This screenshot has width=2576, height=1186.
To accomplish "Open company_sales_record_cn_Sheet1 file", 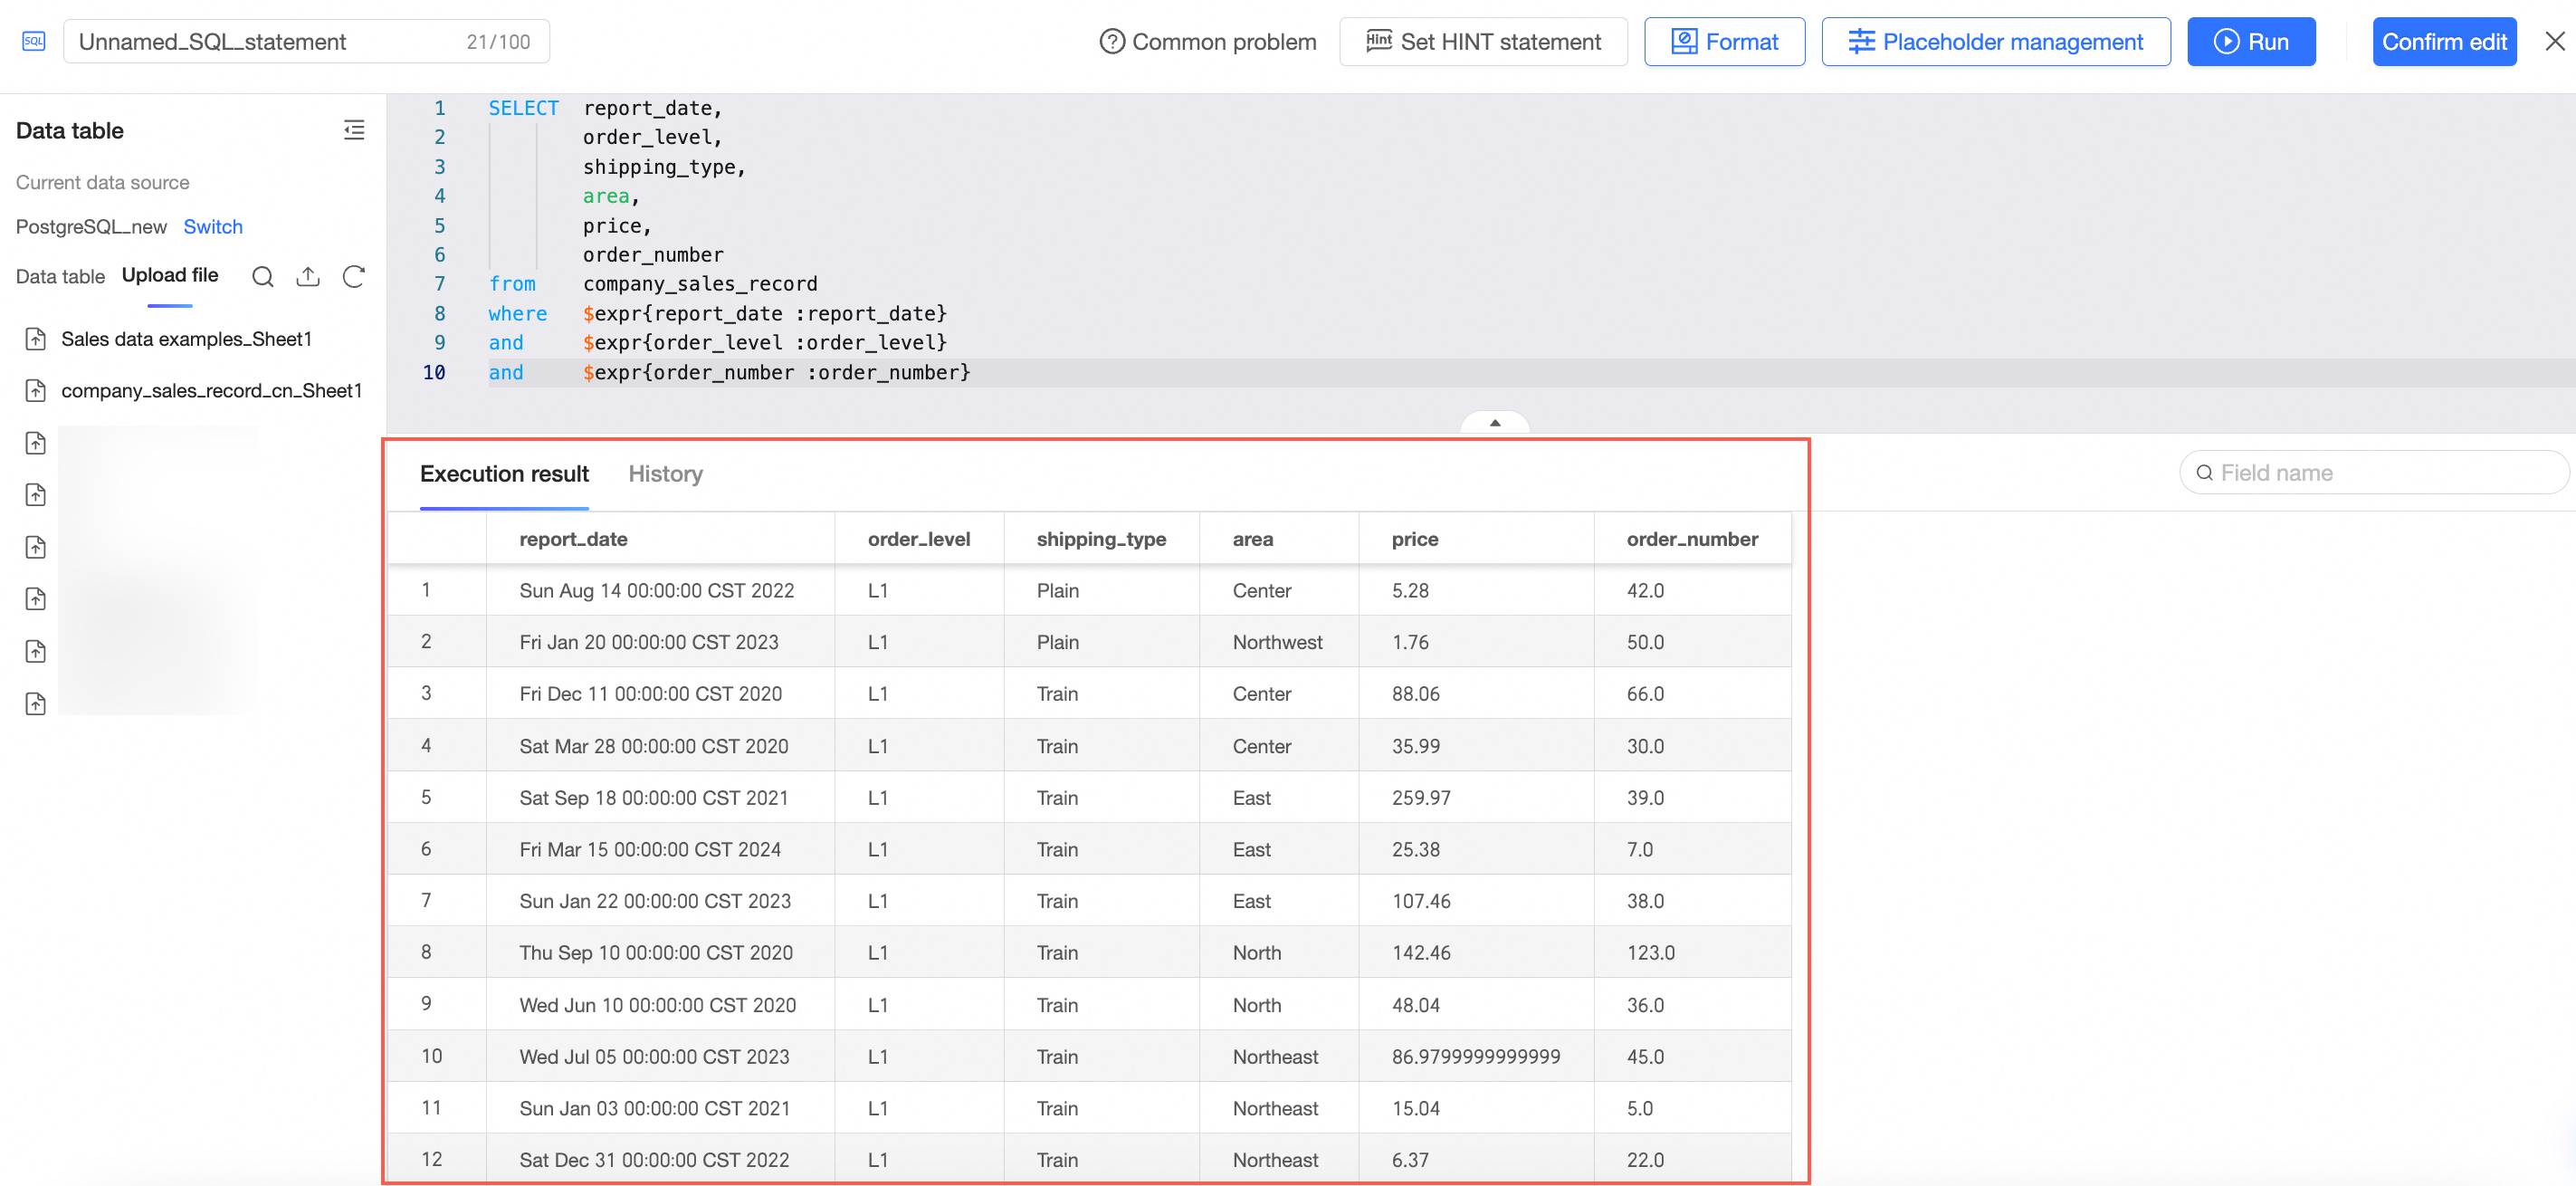I will tap(211, 391).
